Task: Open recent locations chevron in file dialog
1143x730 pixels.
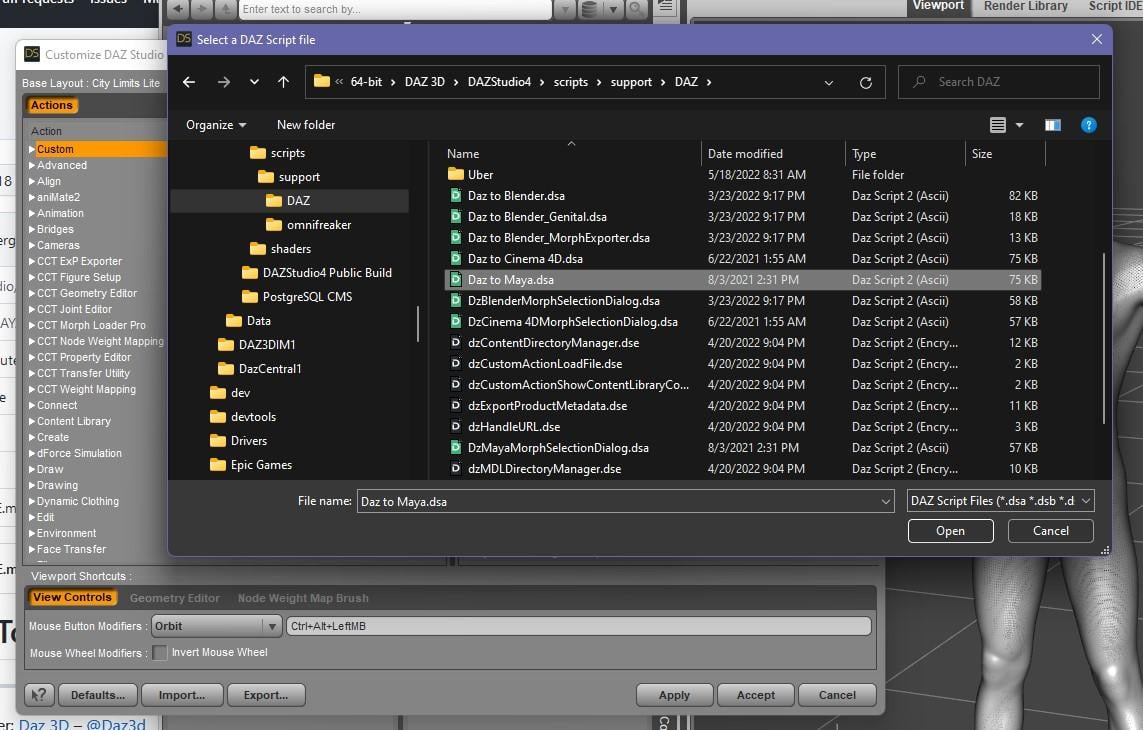Action: [254, 82]
